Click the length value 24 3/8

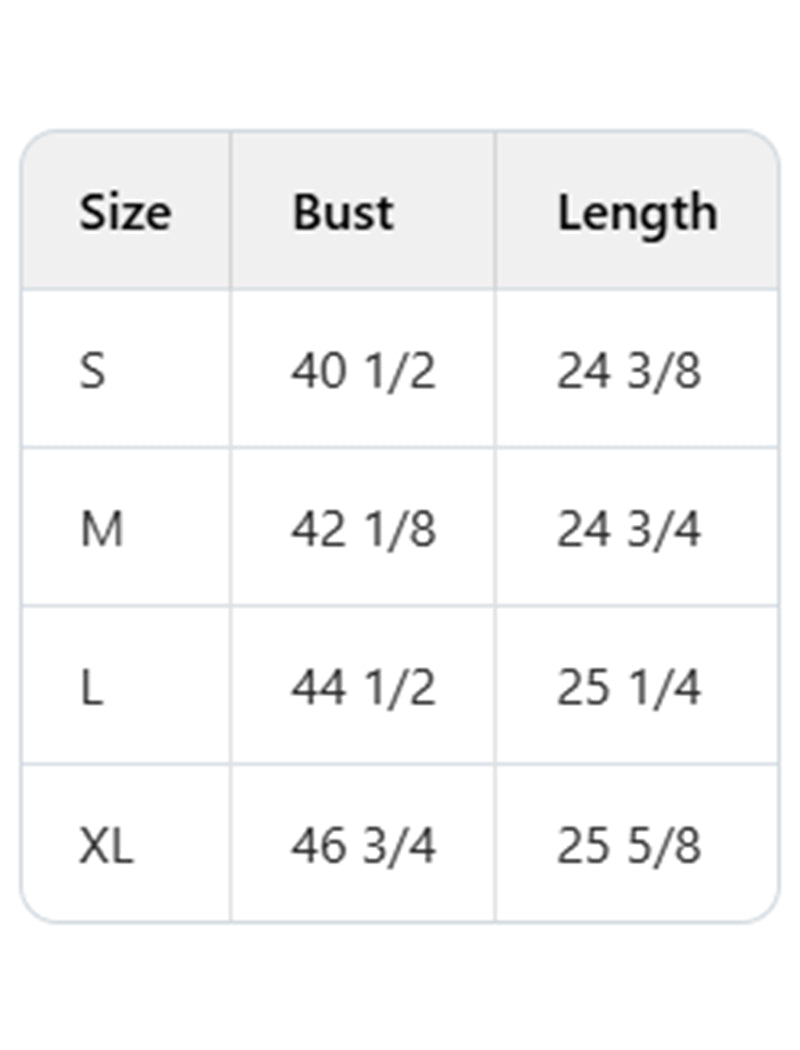pyautogui.click(x=629, y=371)
